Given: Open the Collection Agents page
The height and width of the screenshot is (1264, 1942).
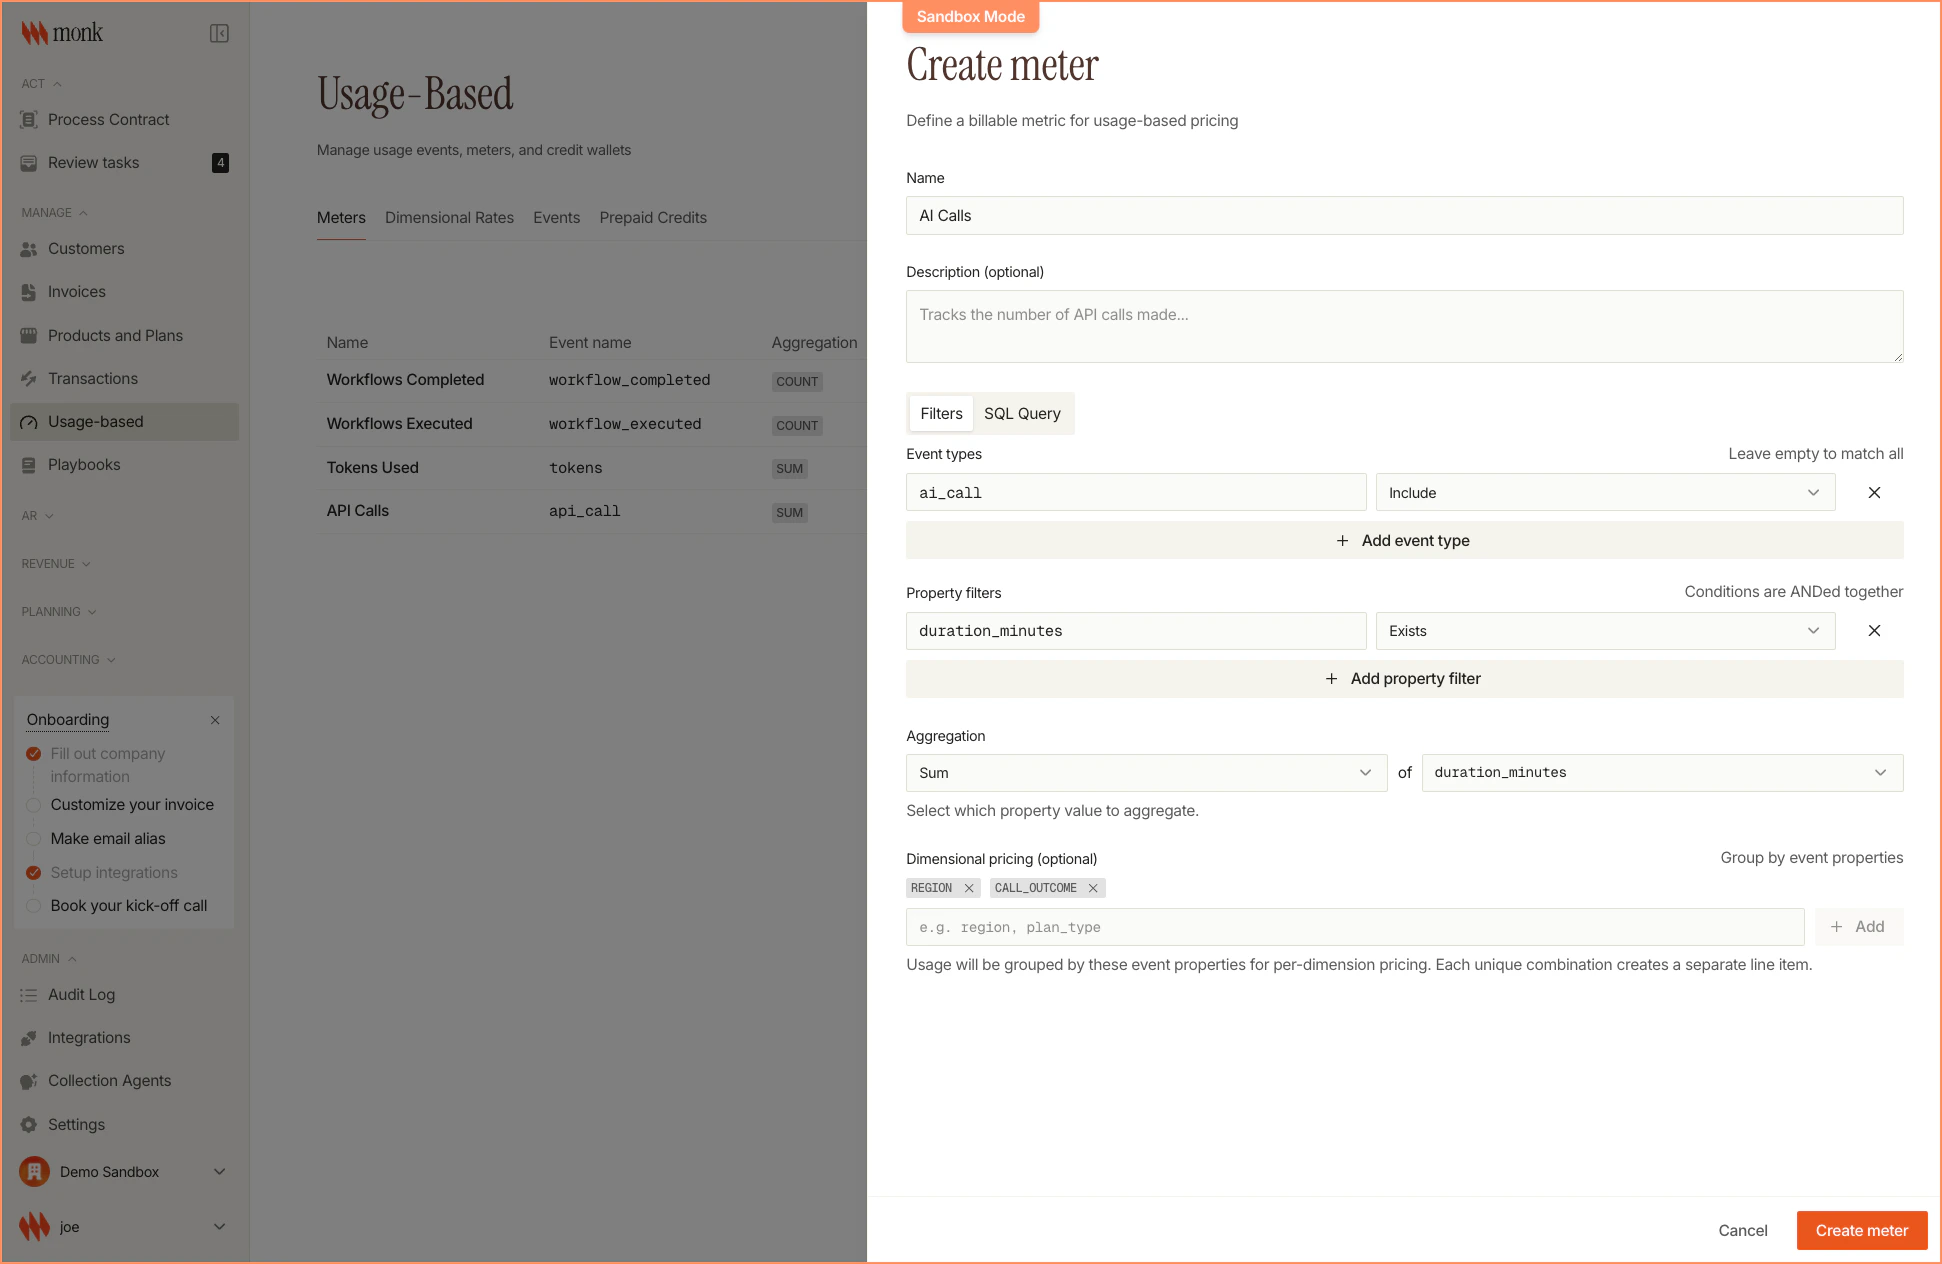Looking at the screenshot, I should pyautogui.click(x=110, y=1080).
